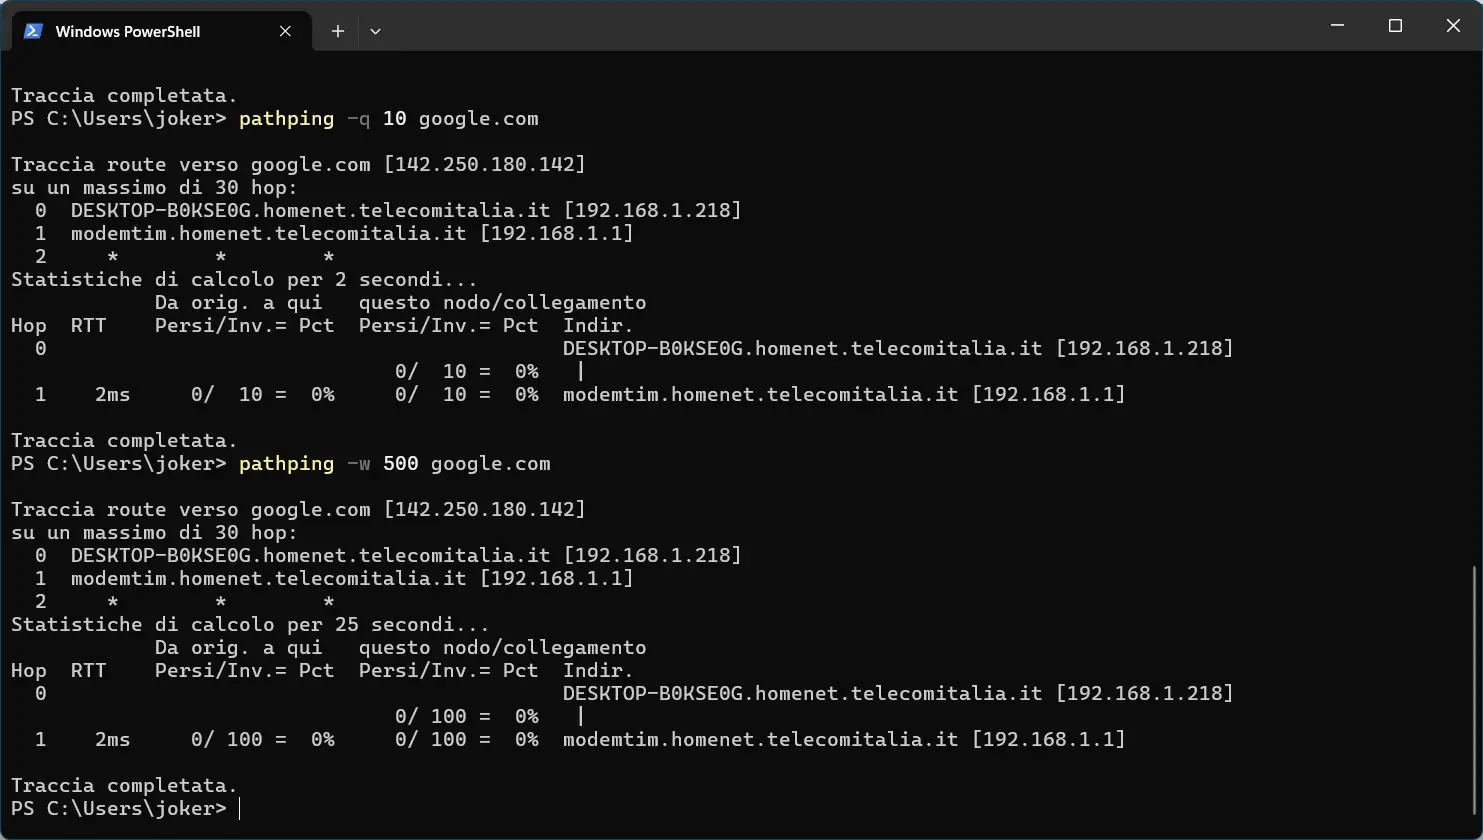The height and width of the screenshot is (840, 1483).
Task: Expand the new tab profiles dropdown
Action: point(375,31)
